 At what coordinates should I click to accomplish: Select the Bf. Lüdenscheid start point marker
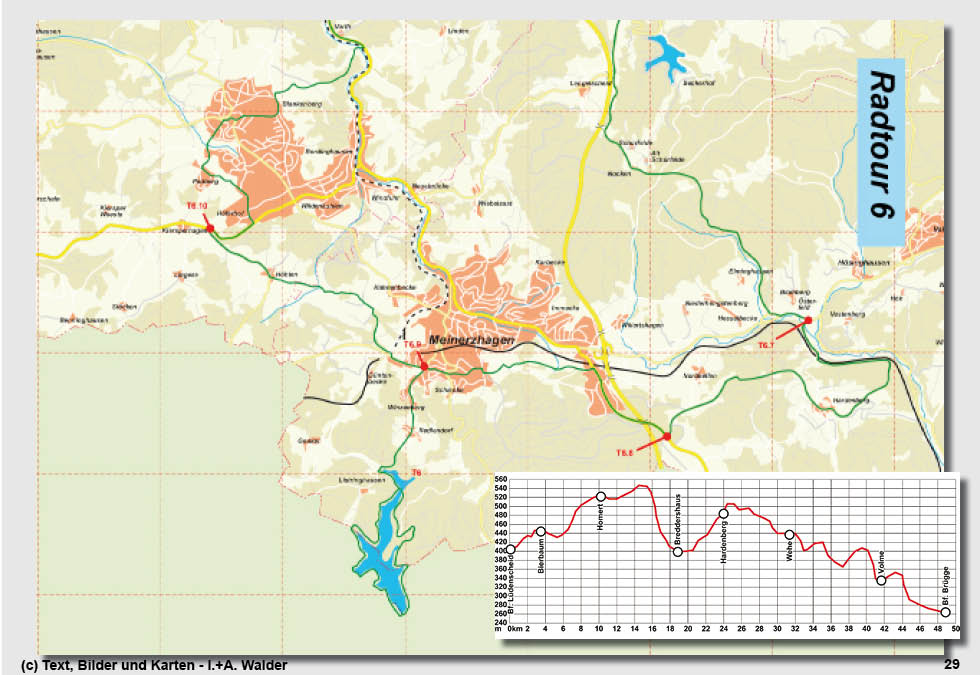[510, 551]
